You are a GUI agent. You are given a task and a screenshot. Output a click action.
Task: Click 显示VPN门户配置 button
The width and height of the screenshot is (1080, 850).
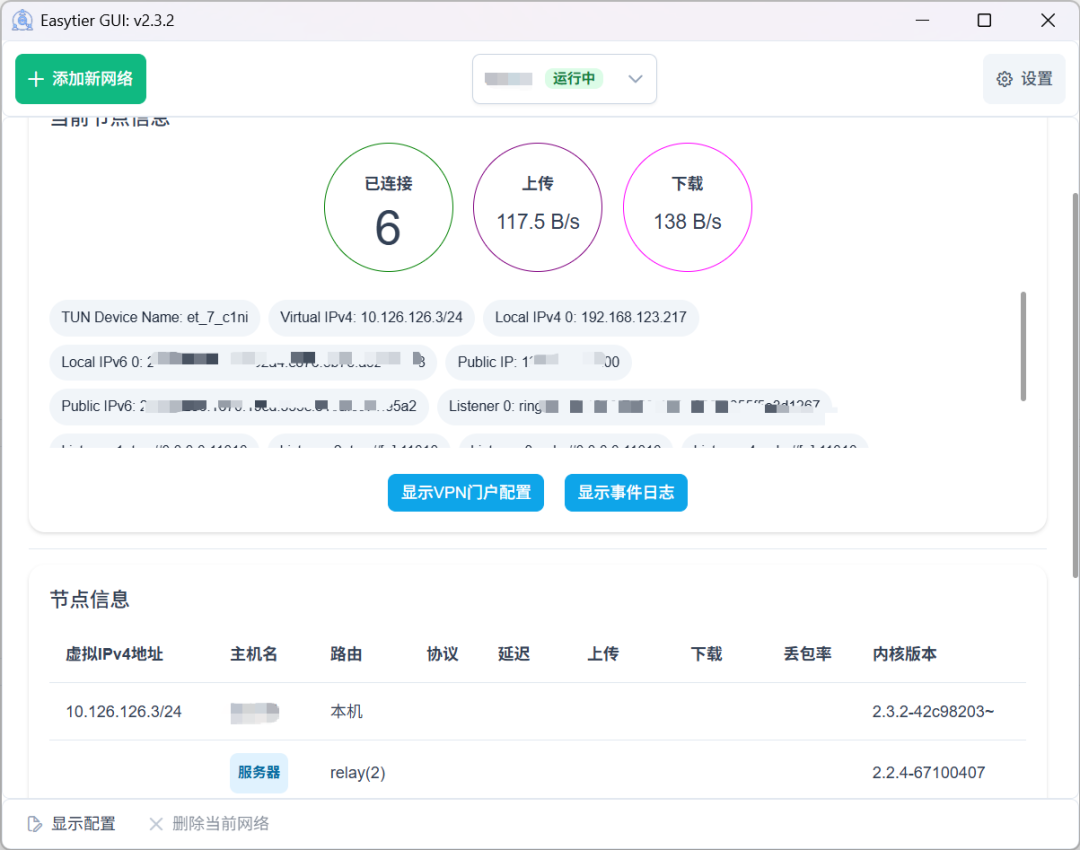[466, 493]
